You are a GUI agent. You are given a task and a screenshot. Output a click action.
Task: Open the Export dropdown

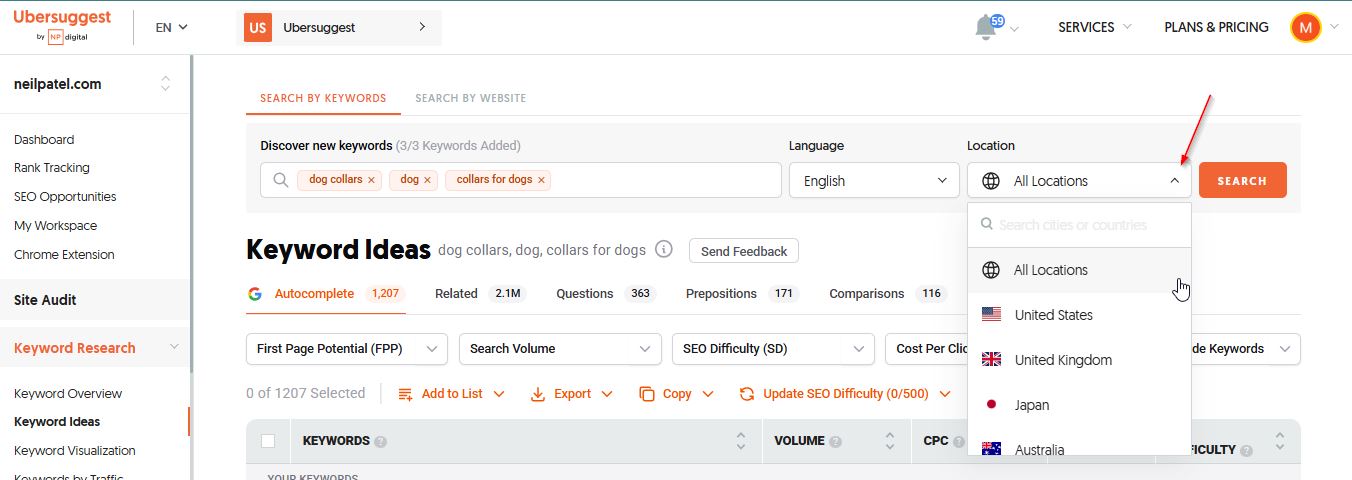point(572,394)
